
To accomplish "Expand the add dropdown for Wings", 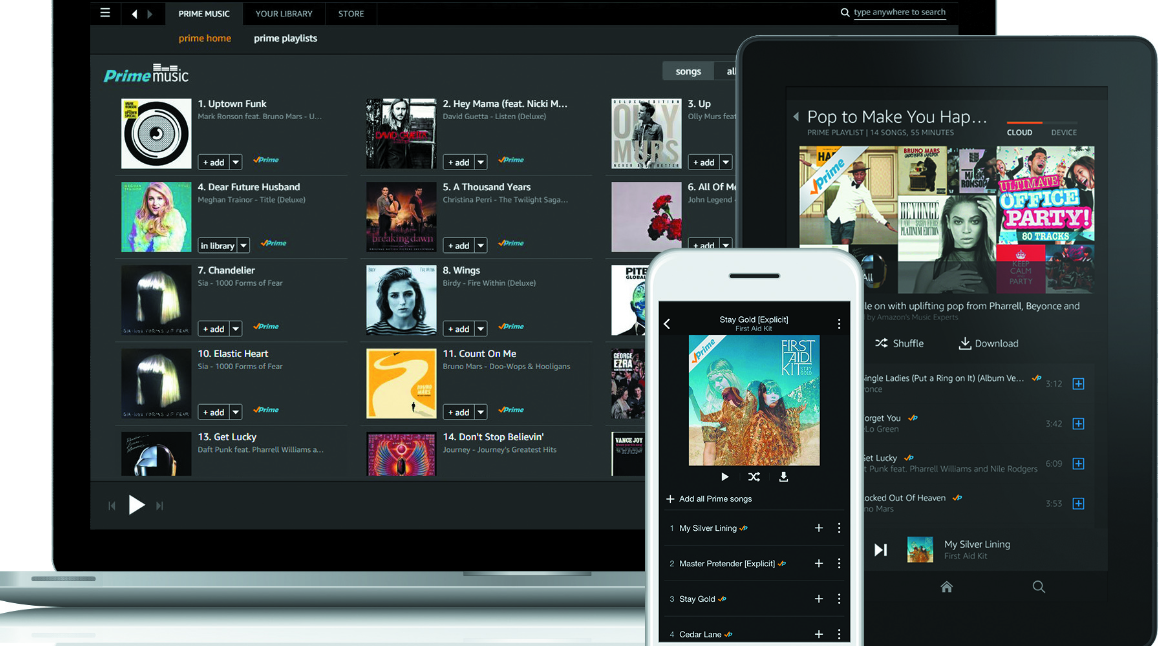I will pyautogui.click(x=481, y=329).
